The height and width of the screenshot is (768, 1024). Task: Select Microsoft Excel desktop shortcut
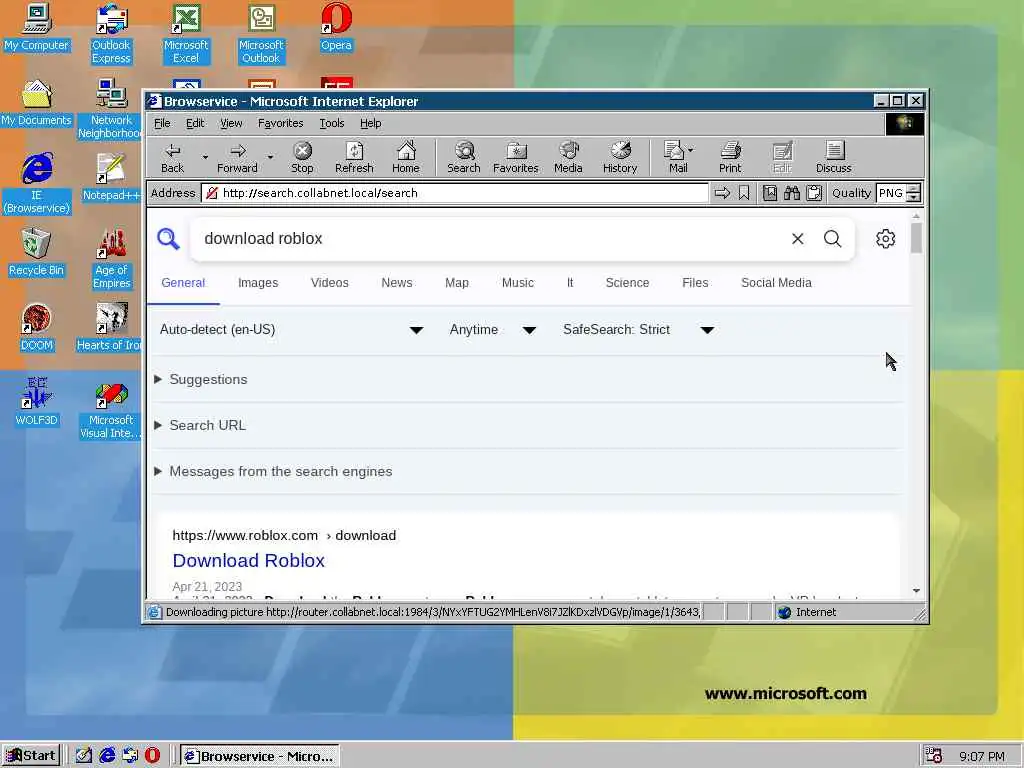click(186, 34)
